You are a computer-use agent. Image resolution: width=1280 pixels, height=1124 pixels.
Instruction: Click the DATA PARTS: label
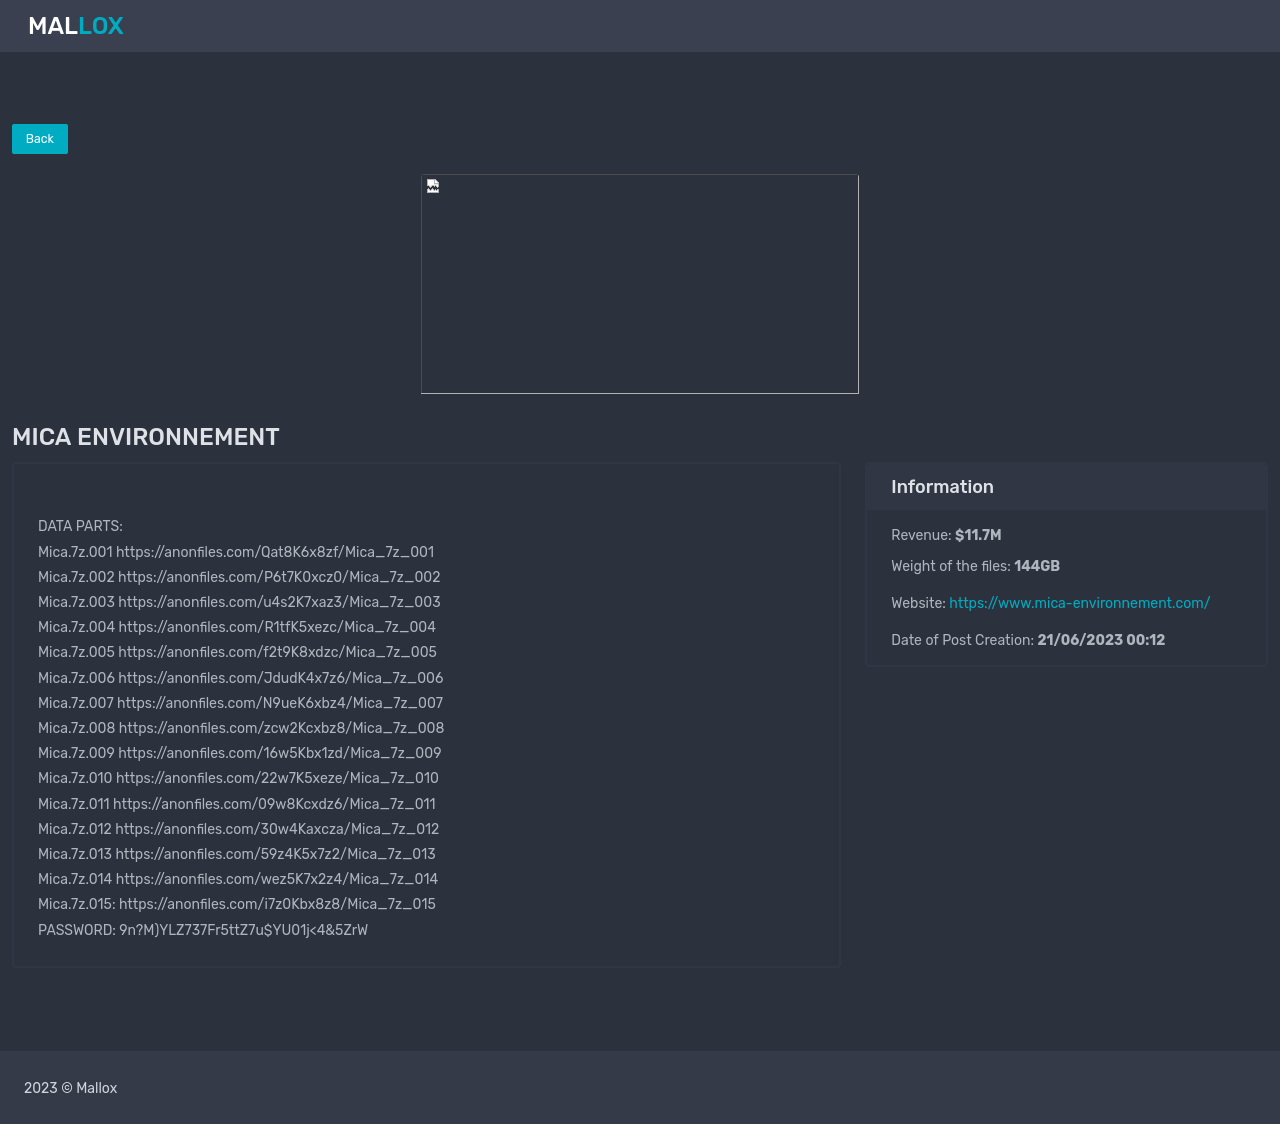[x=80, y=526]
